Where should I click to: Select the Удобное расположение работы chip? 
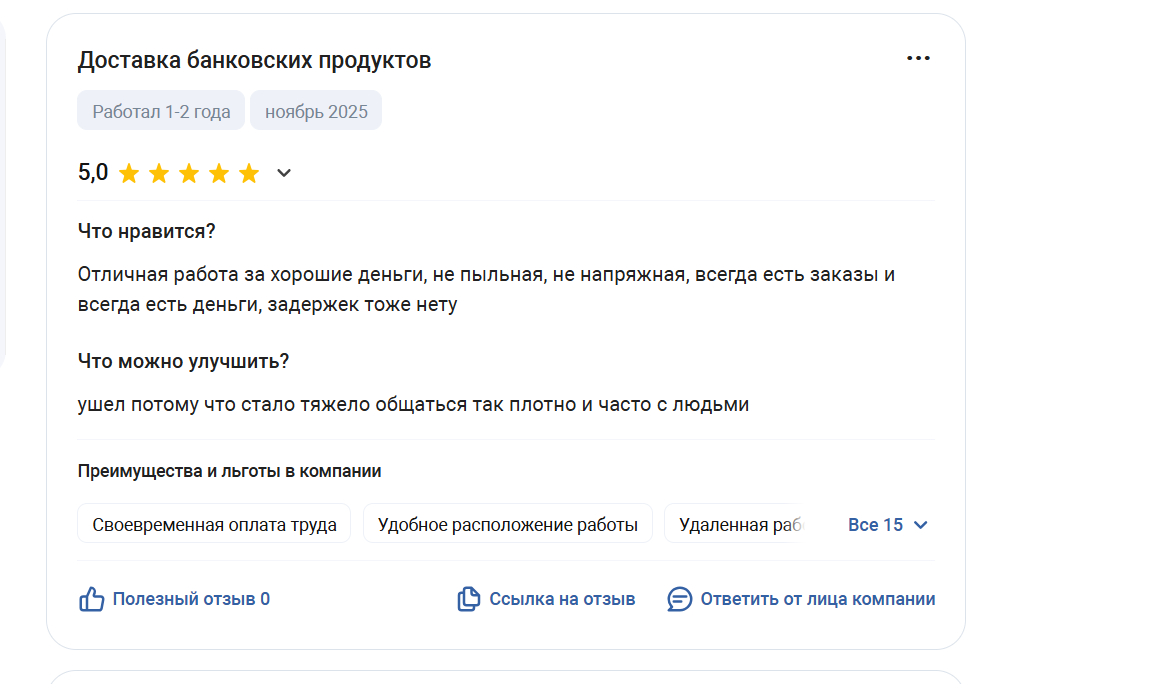[x=507, y=524]
